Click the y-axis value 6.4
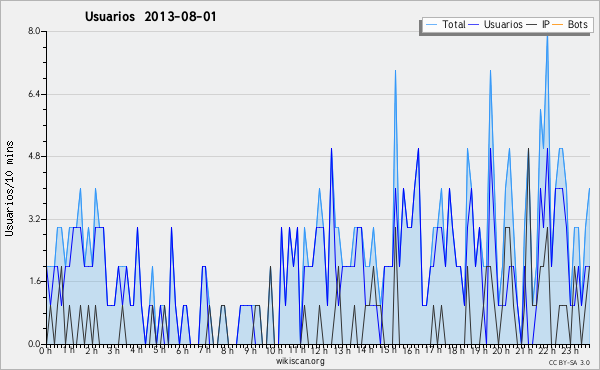 (x=34, y=94)
